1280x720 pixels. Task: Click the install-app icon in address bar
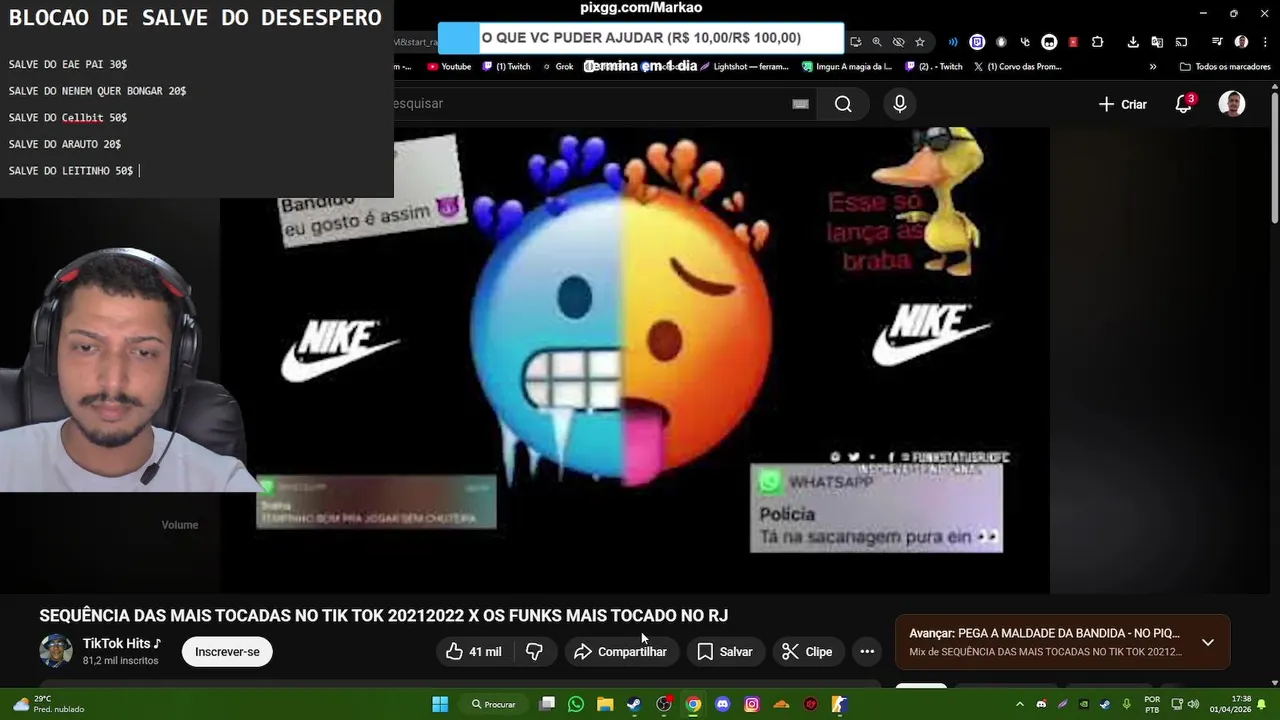[x=855, y=42]
